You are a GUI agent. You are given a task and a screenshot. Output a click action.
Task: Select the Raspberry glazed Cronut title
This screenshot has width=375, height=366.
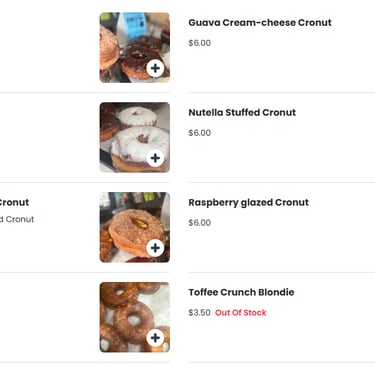(x=248, y=203)
